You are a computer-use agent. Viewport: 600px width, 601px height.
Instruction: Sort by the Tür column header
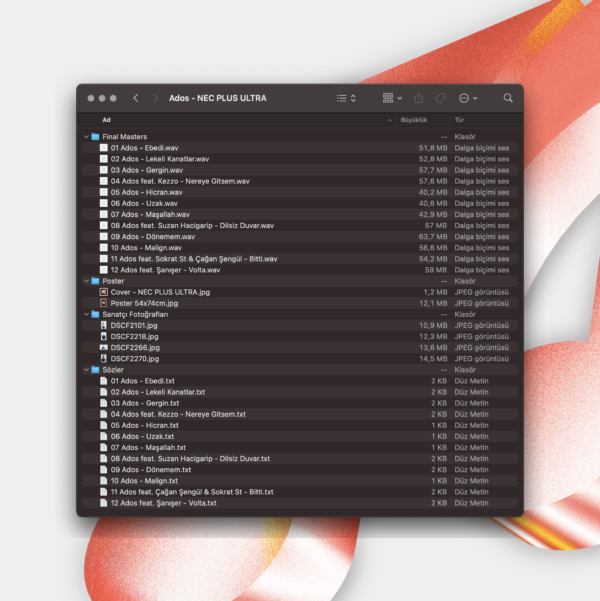point(459,120)
